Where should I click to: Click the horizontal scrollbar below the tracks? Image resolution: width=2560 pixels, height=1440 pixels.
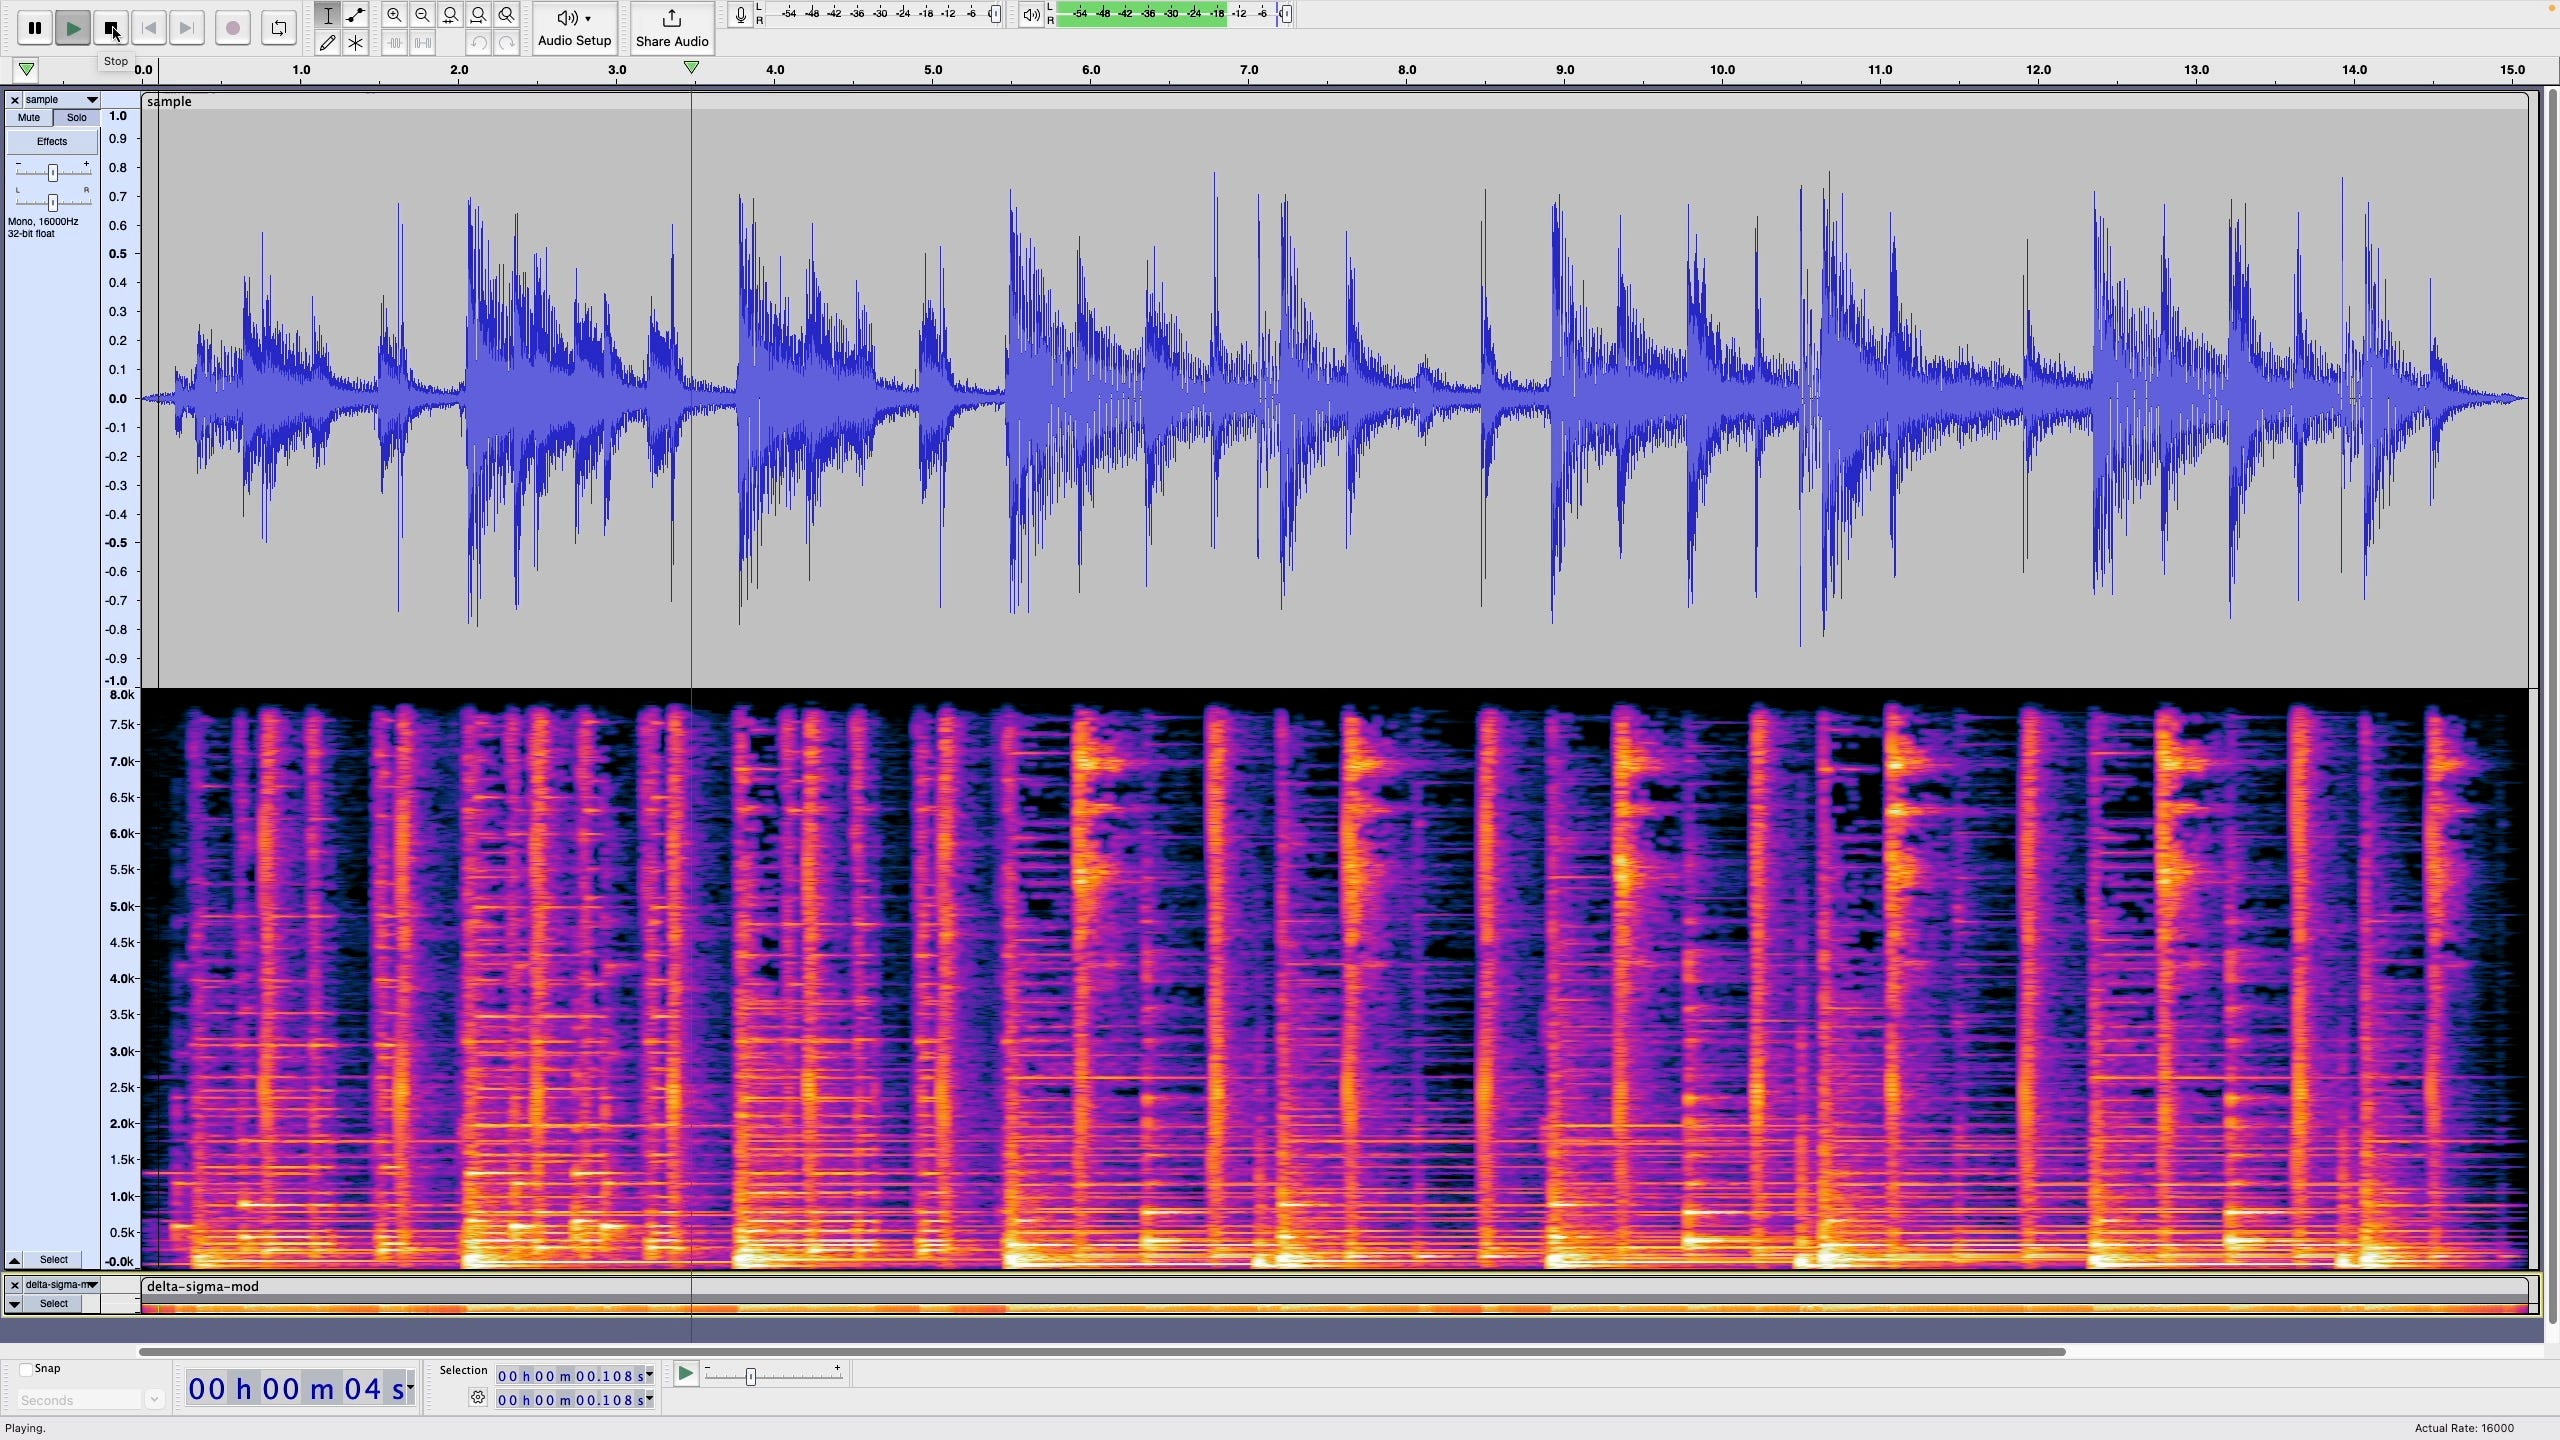click(x=1100, y=1351)
